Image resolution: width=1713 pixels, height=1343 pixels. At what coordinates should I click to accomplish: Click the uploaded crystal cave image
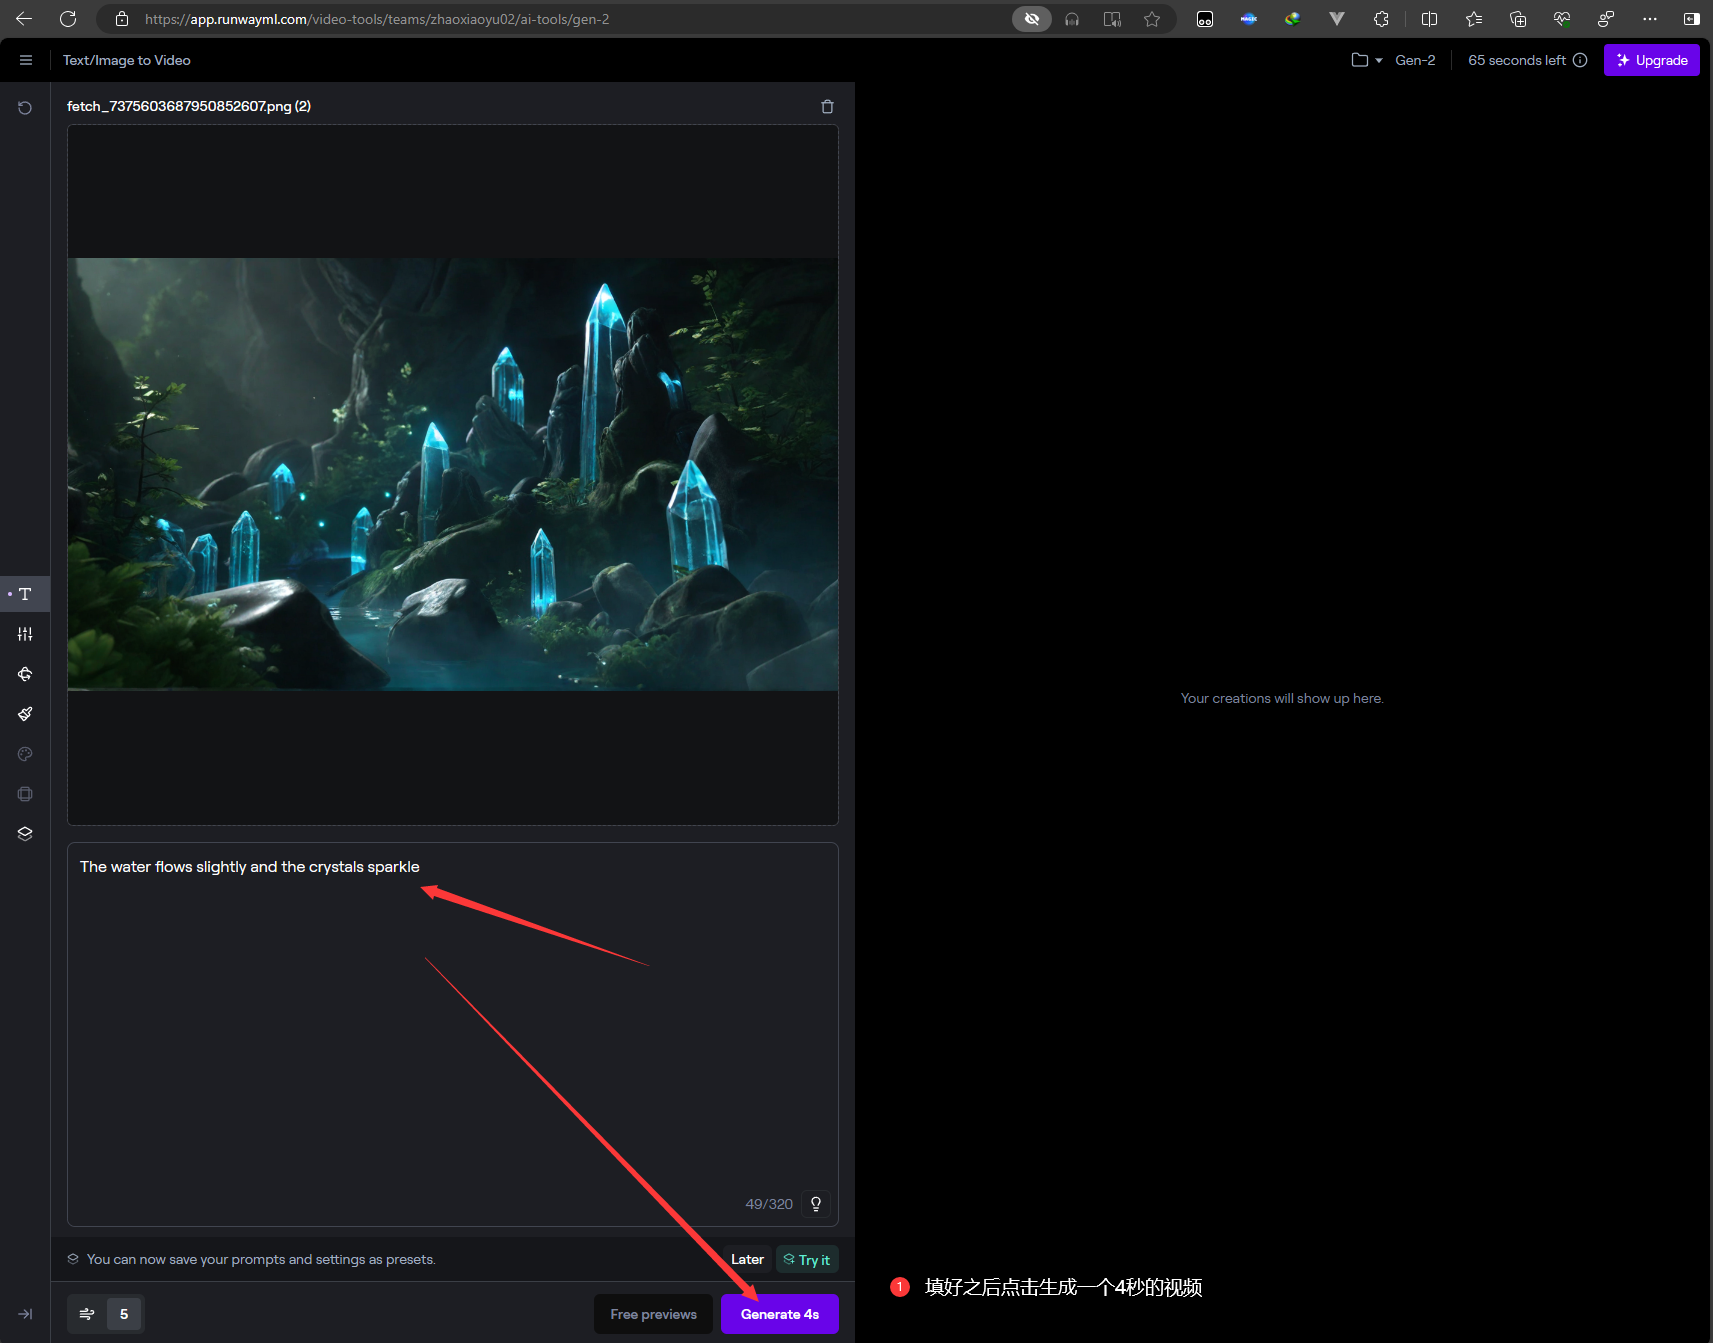click(453, 474)
